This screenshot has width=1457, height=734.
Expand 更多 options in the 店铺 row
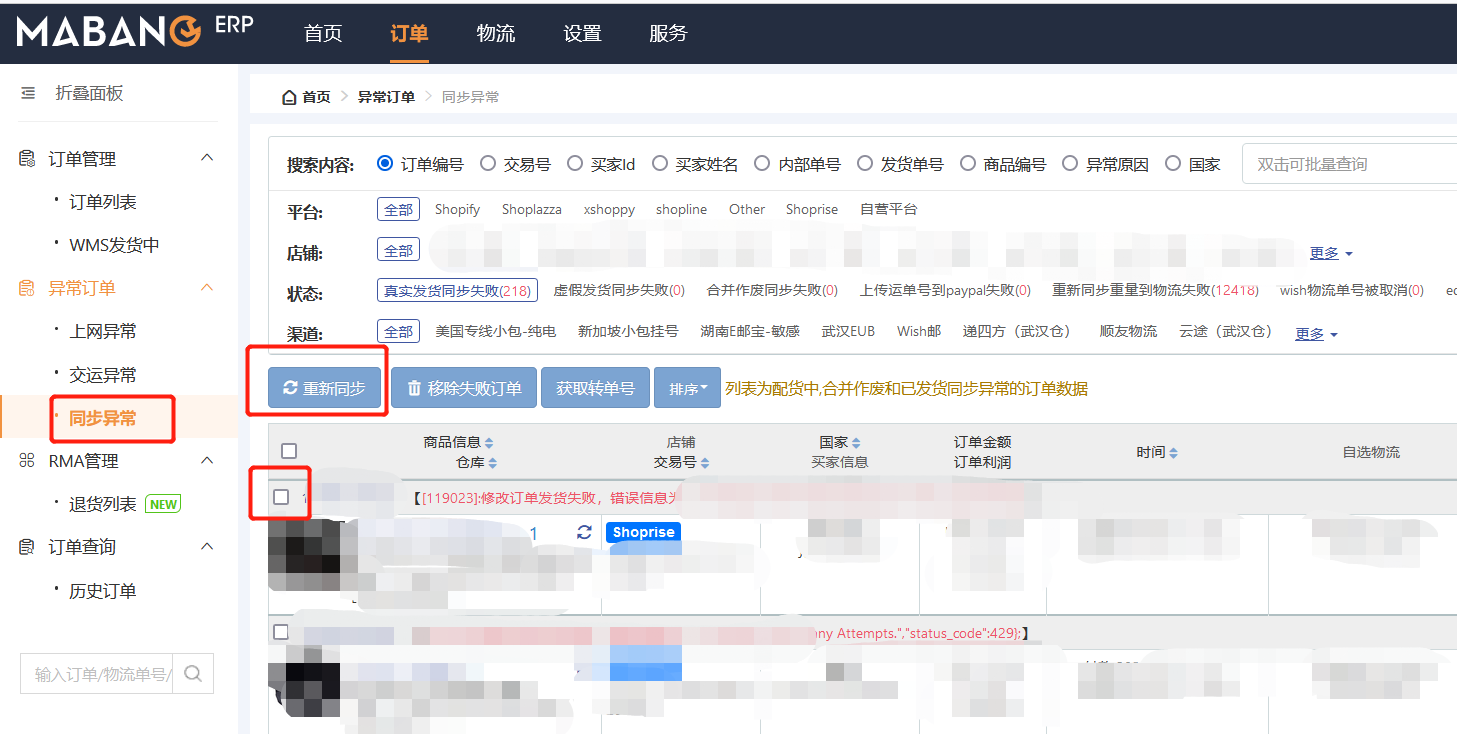pos(1322,253)
